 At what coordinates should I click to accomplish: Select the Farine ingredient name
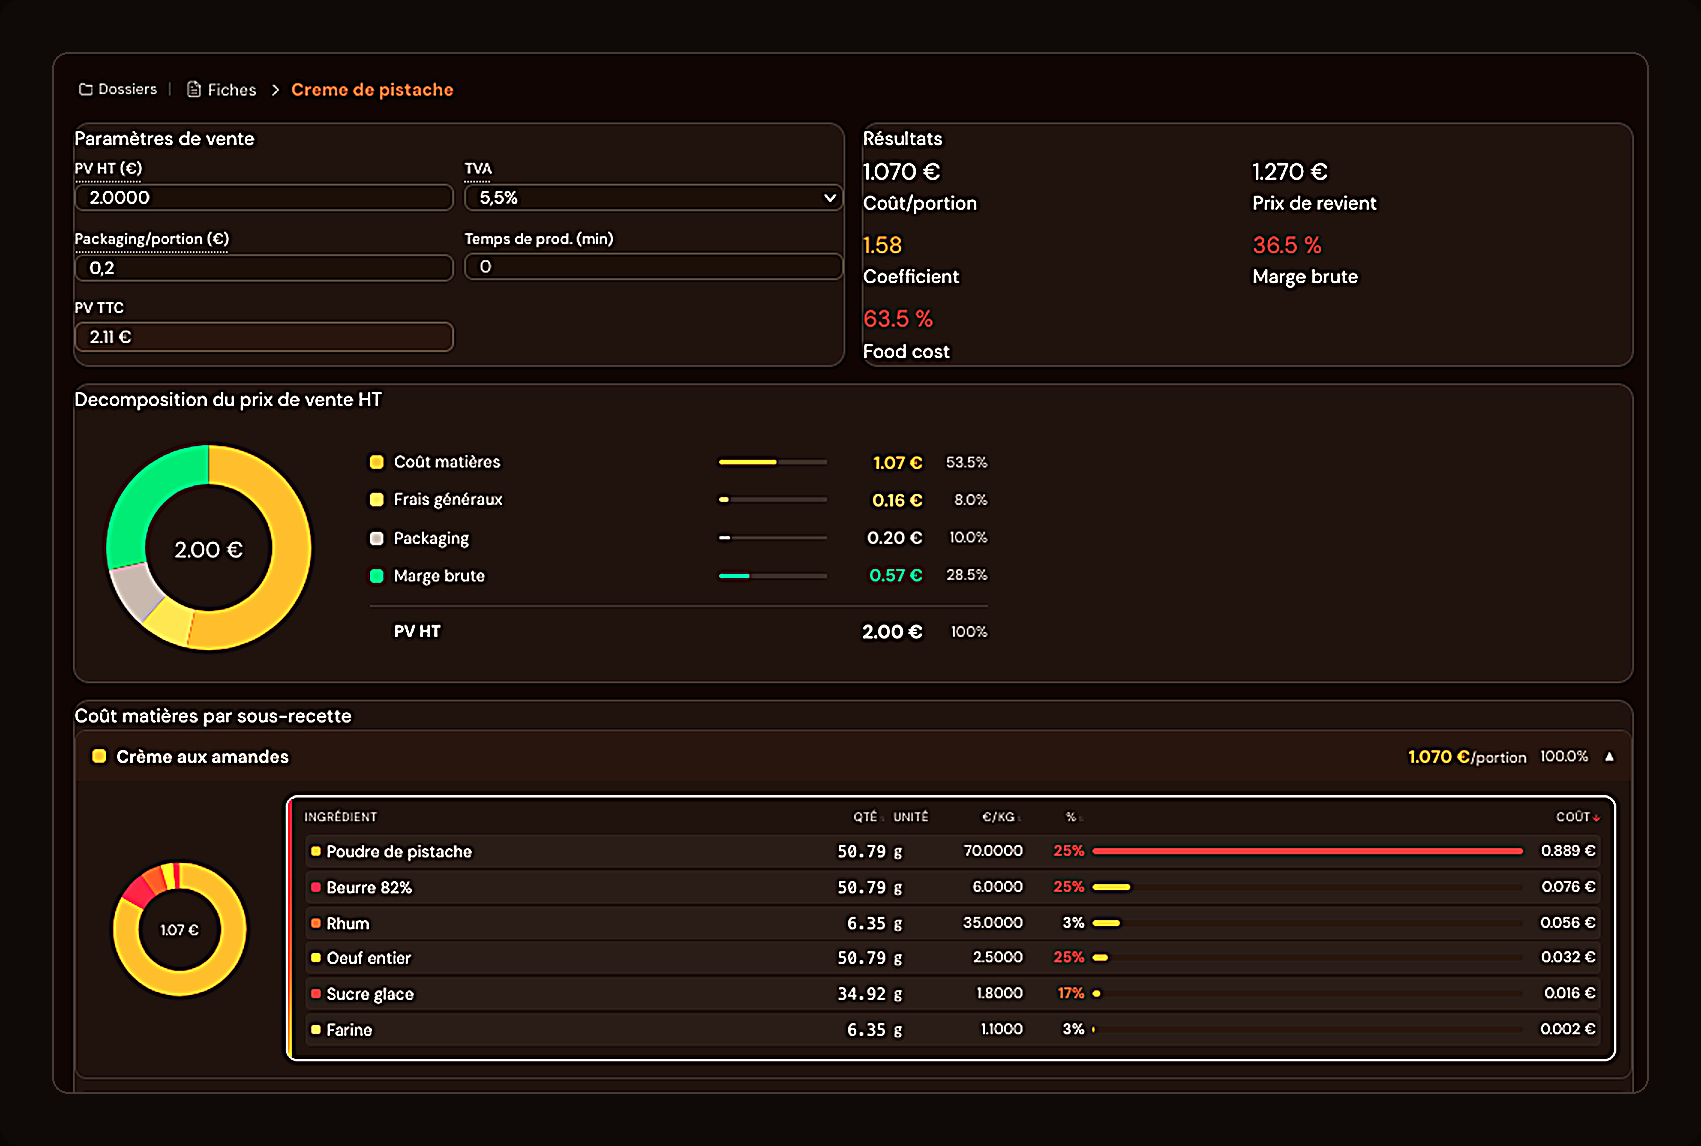(x=349, y=1030)
